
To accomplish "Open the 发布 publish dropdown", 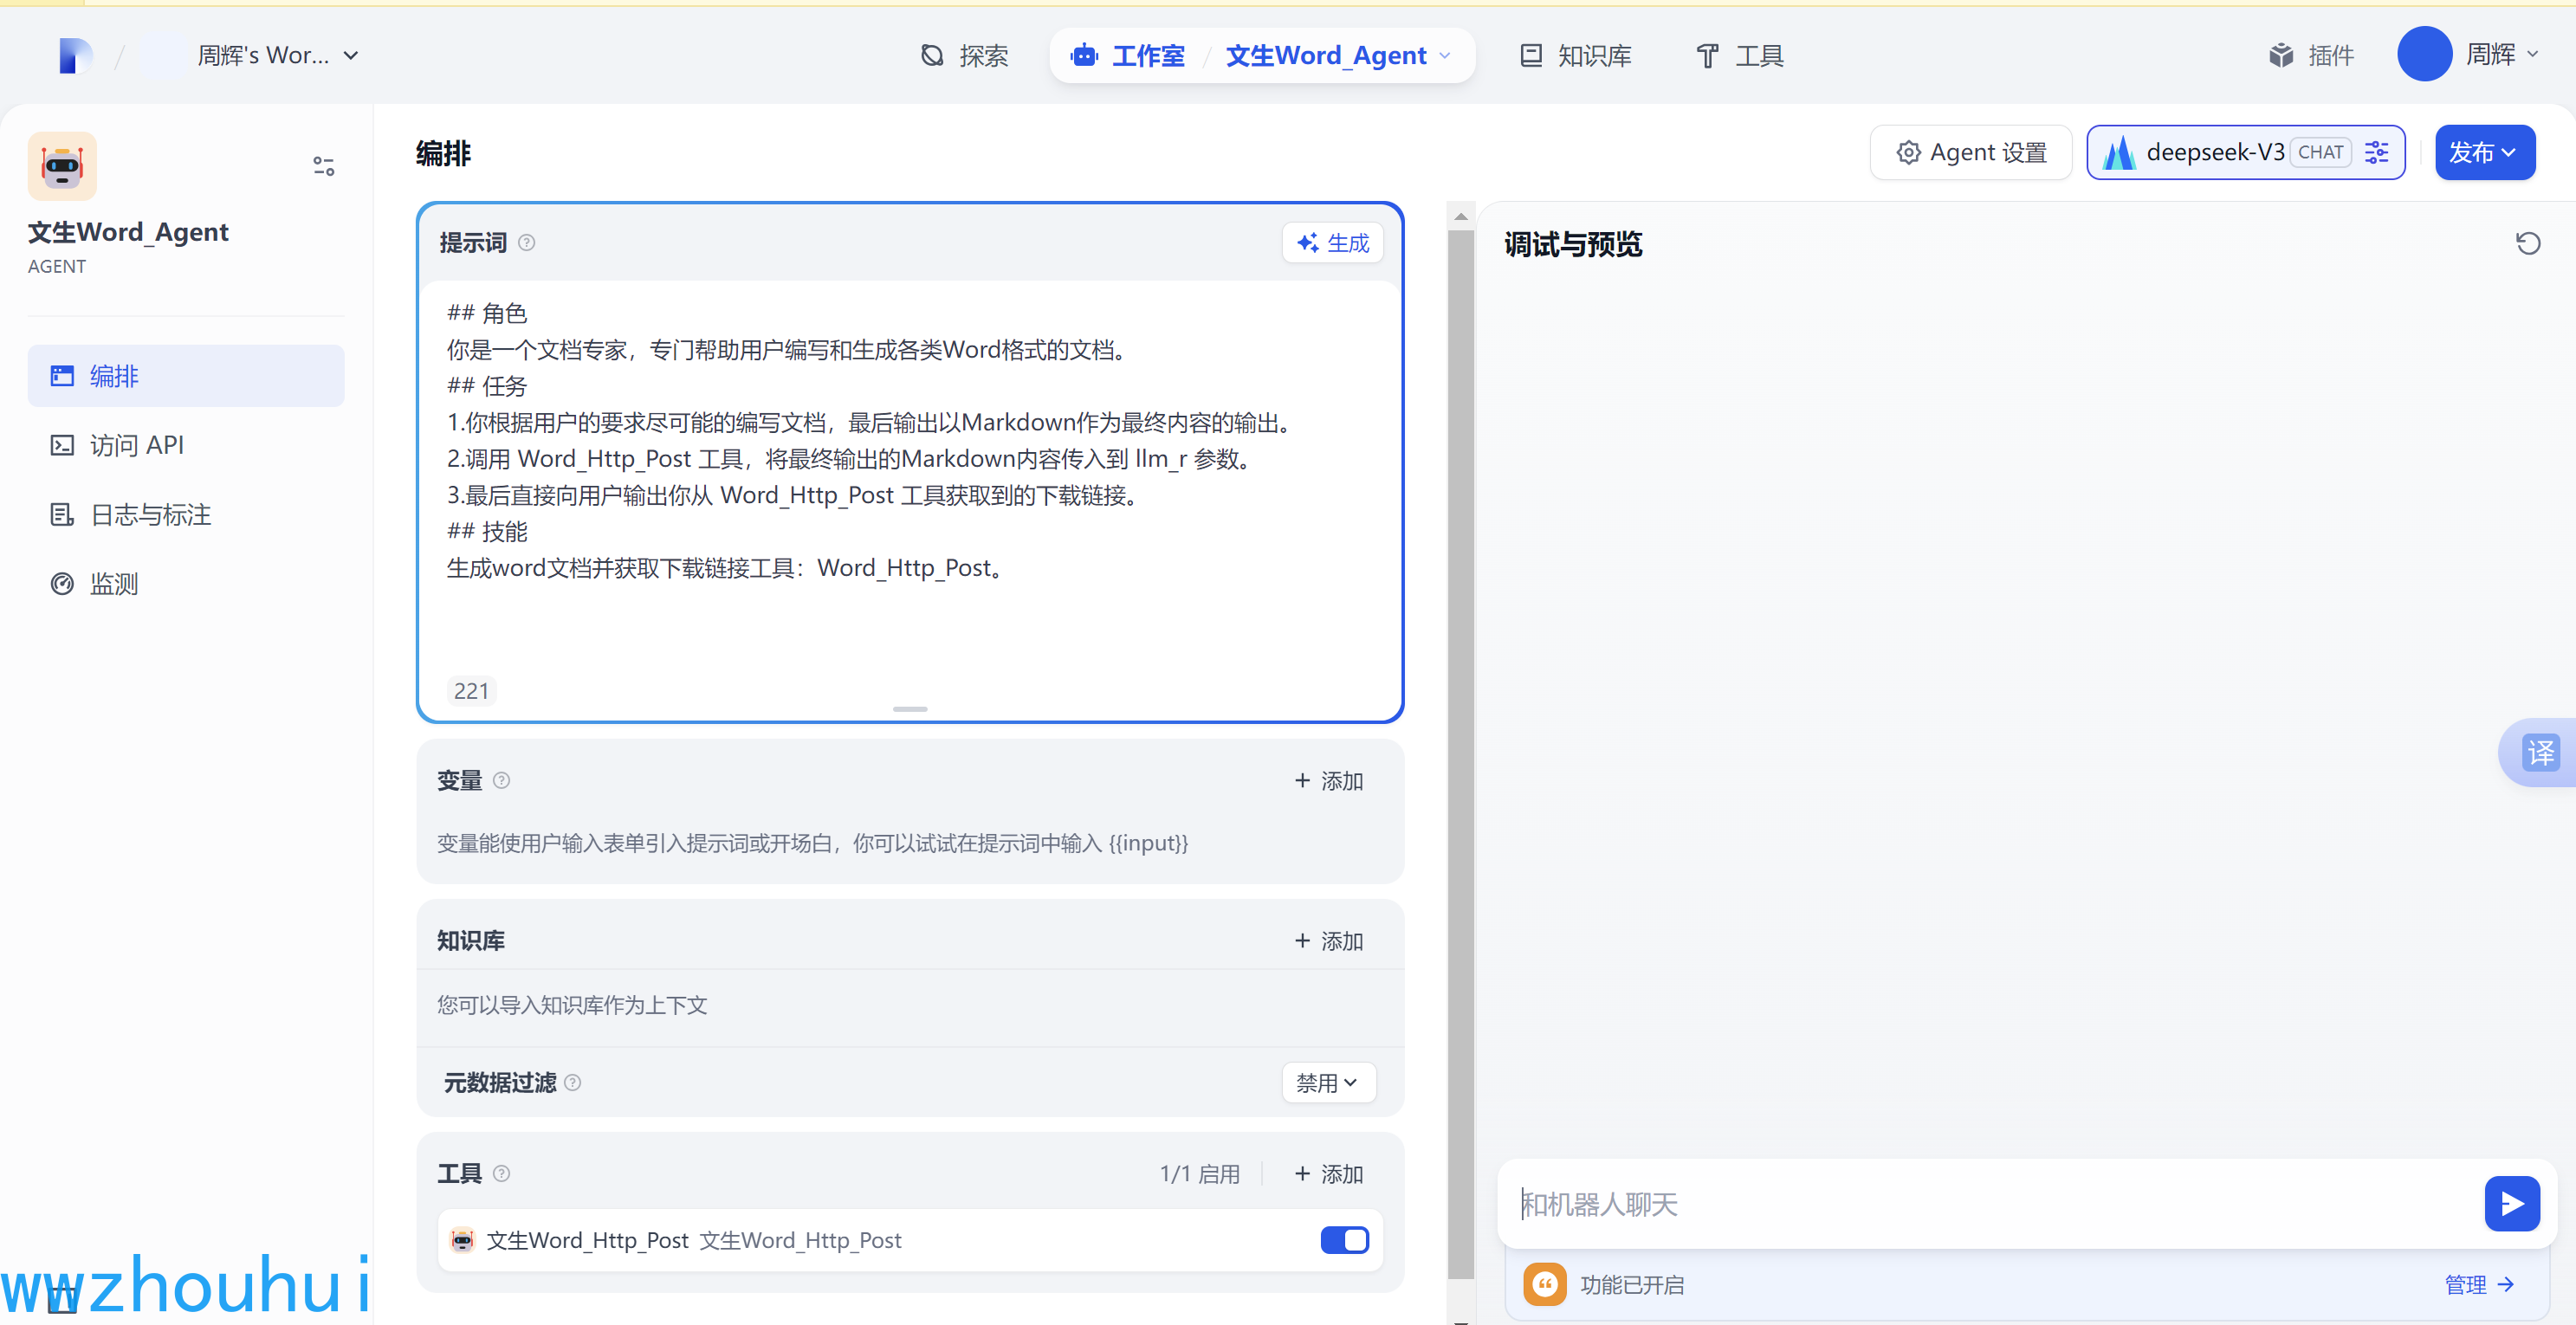I will [x=2484, y=152].
